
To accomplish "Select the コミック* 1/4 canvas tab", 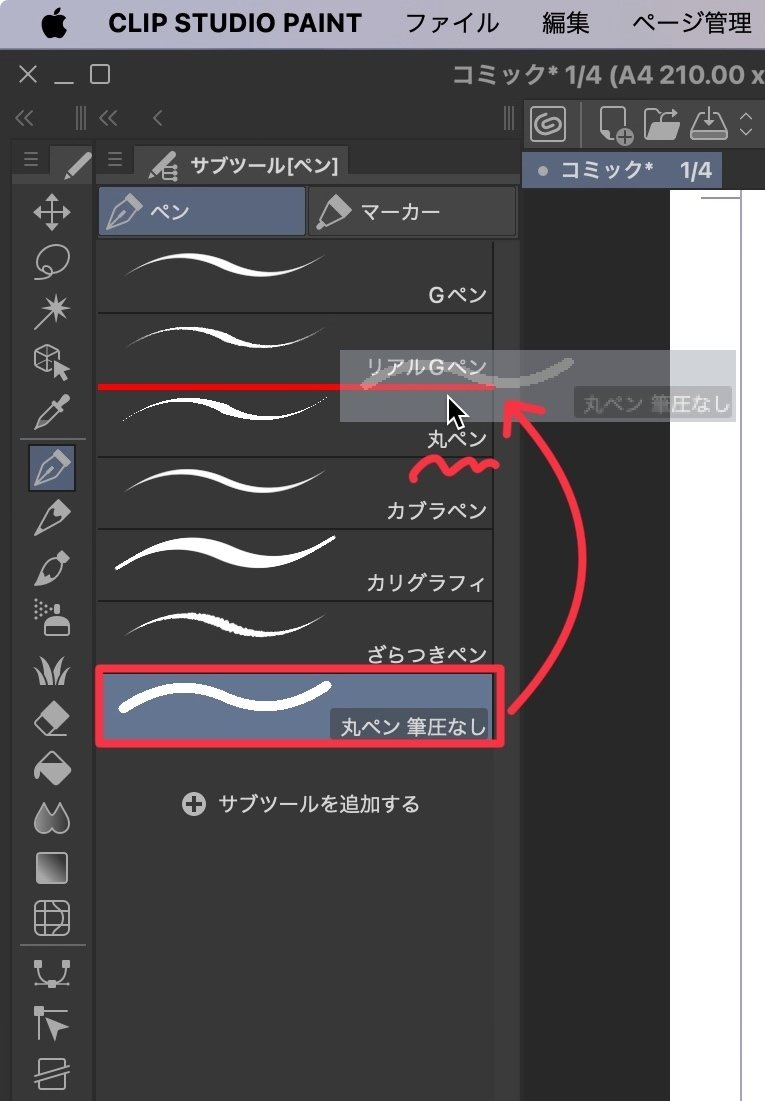I will [x=622, y=171].
